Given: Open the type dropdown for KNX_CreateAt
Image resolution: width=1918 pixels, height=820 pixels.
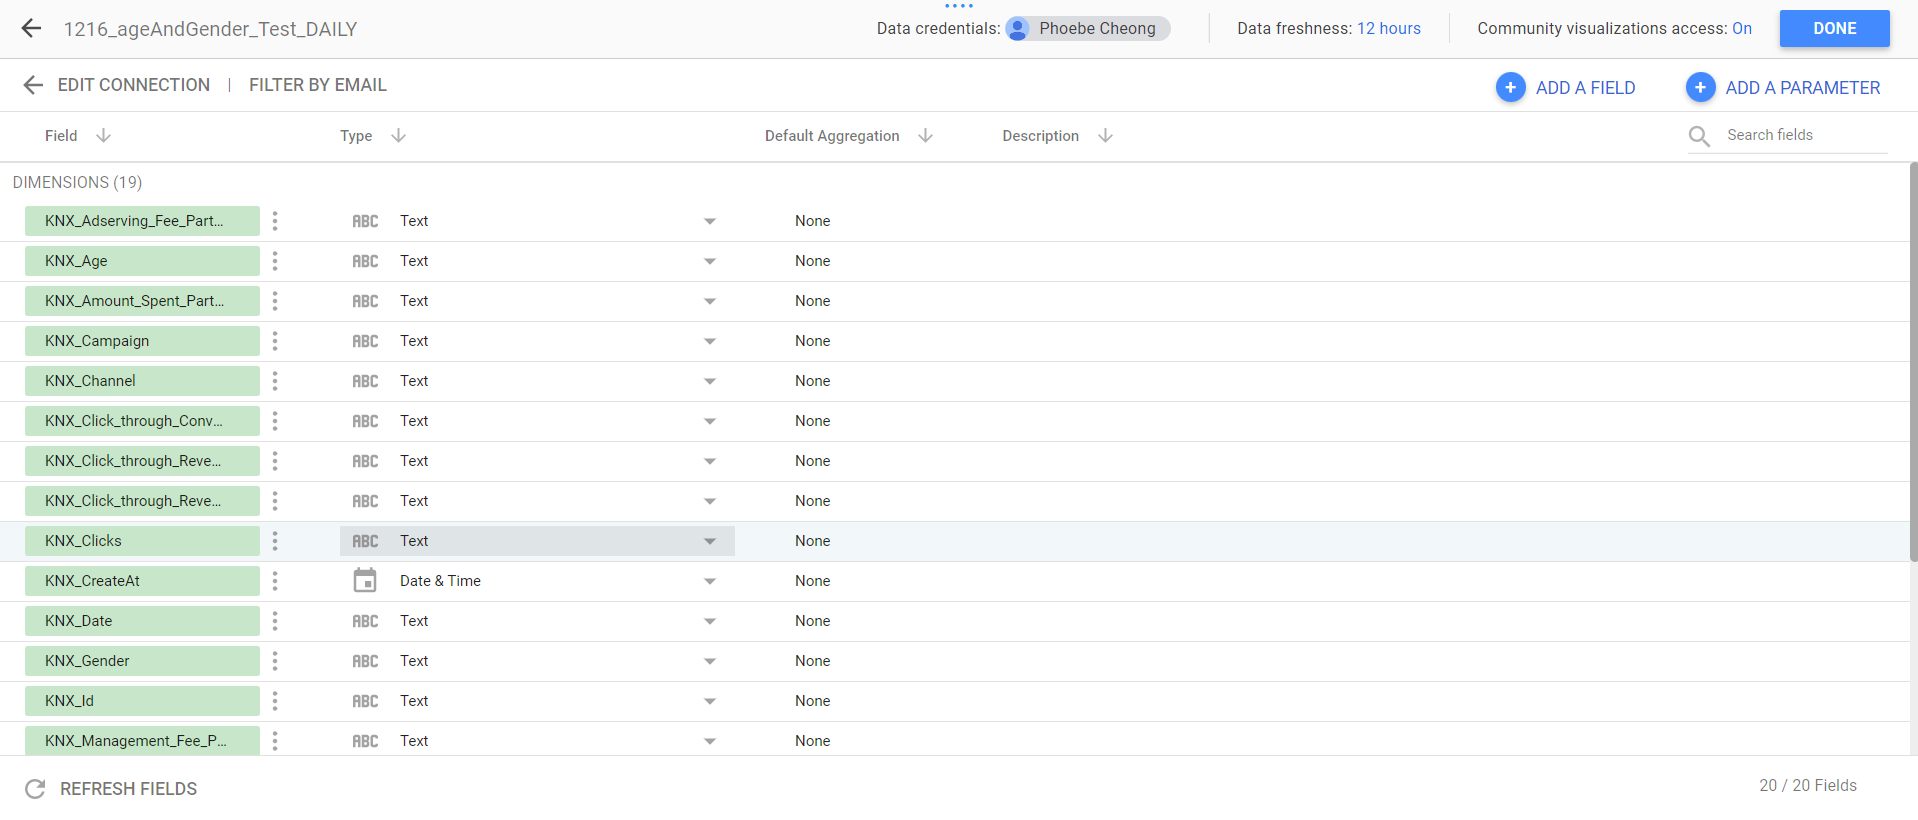Looking at the screenshot, I should pyautogui.click(x=709, y=581).
